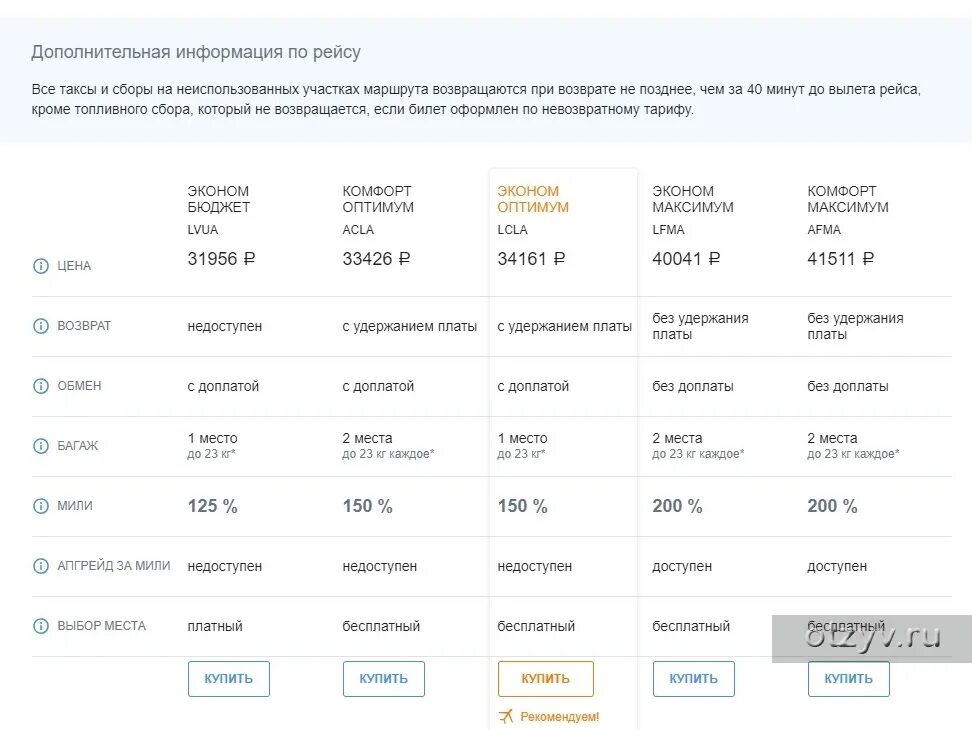Open info icon for АПГРЕЙД ЗА МИЛИ
The width and height of the screenshot is (972, 730).
(x=40, y=566)
